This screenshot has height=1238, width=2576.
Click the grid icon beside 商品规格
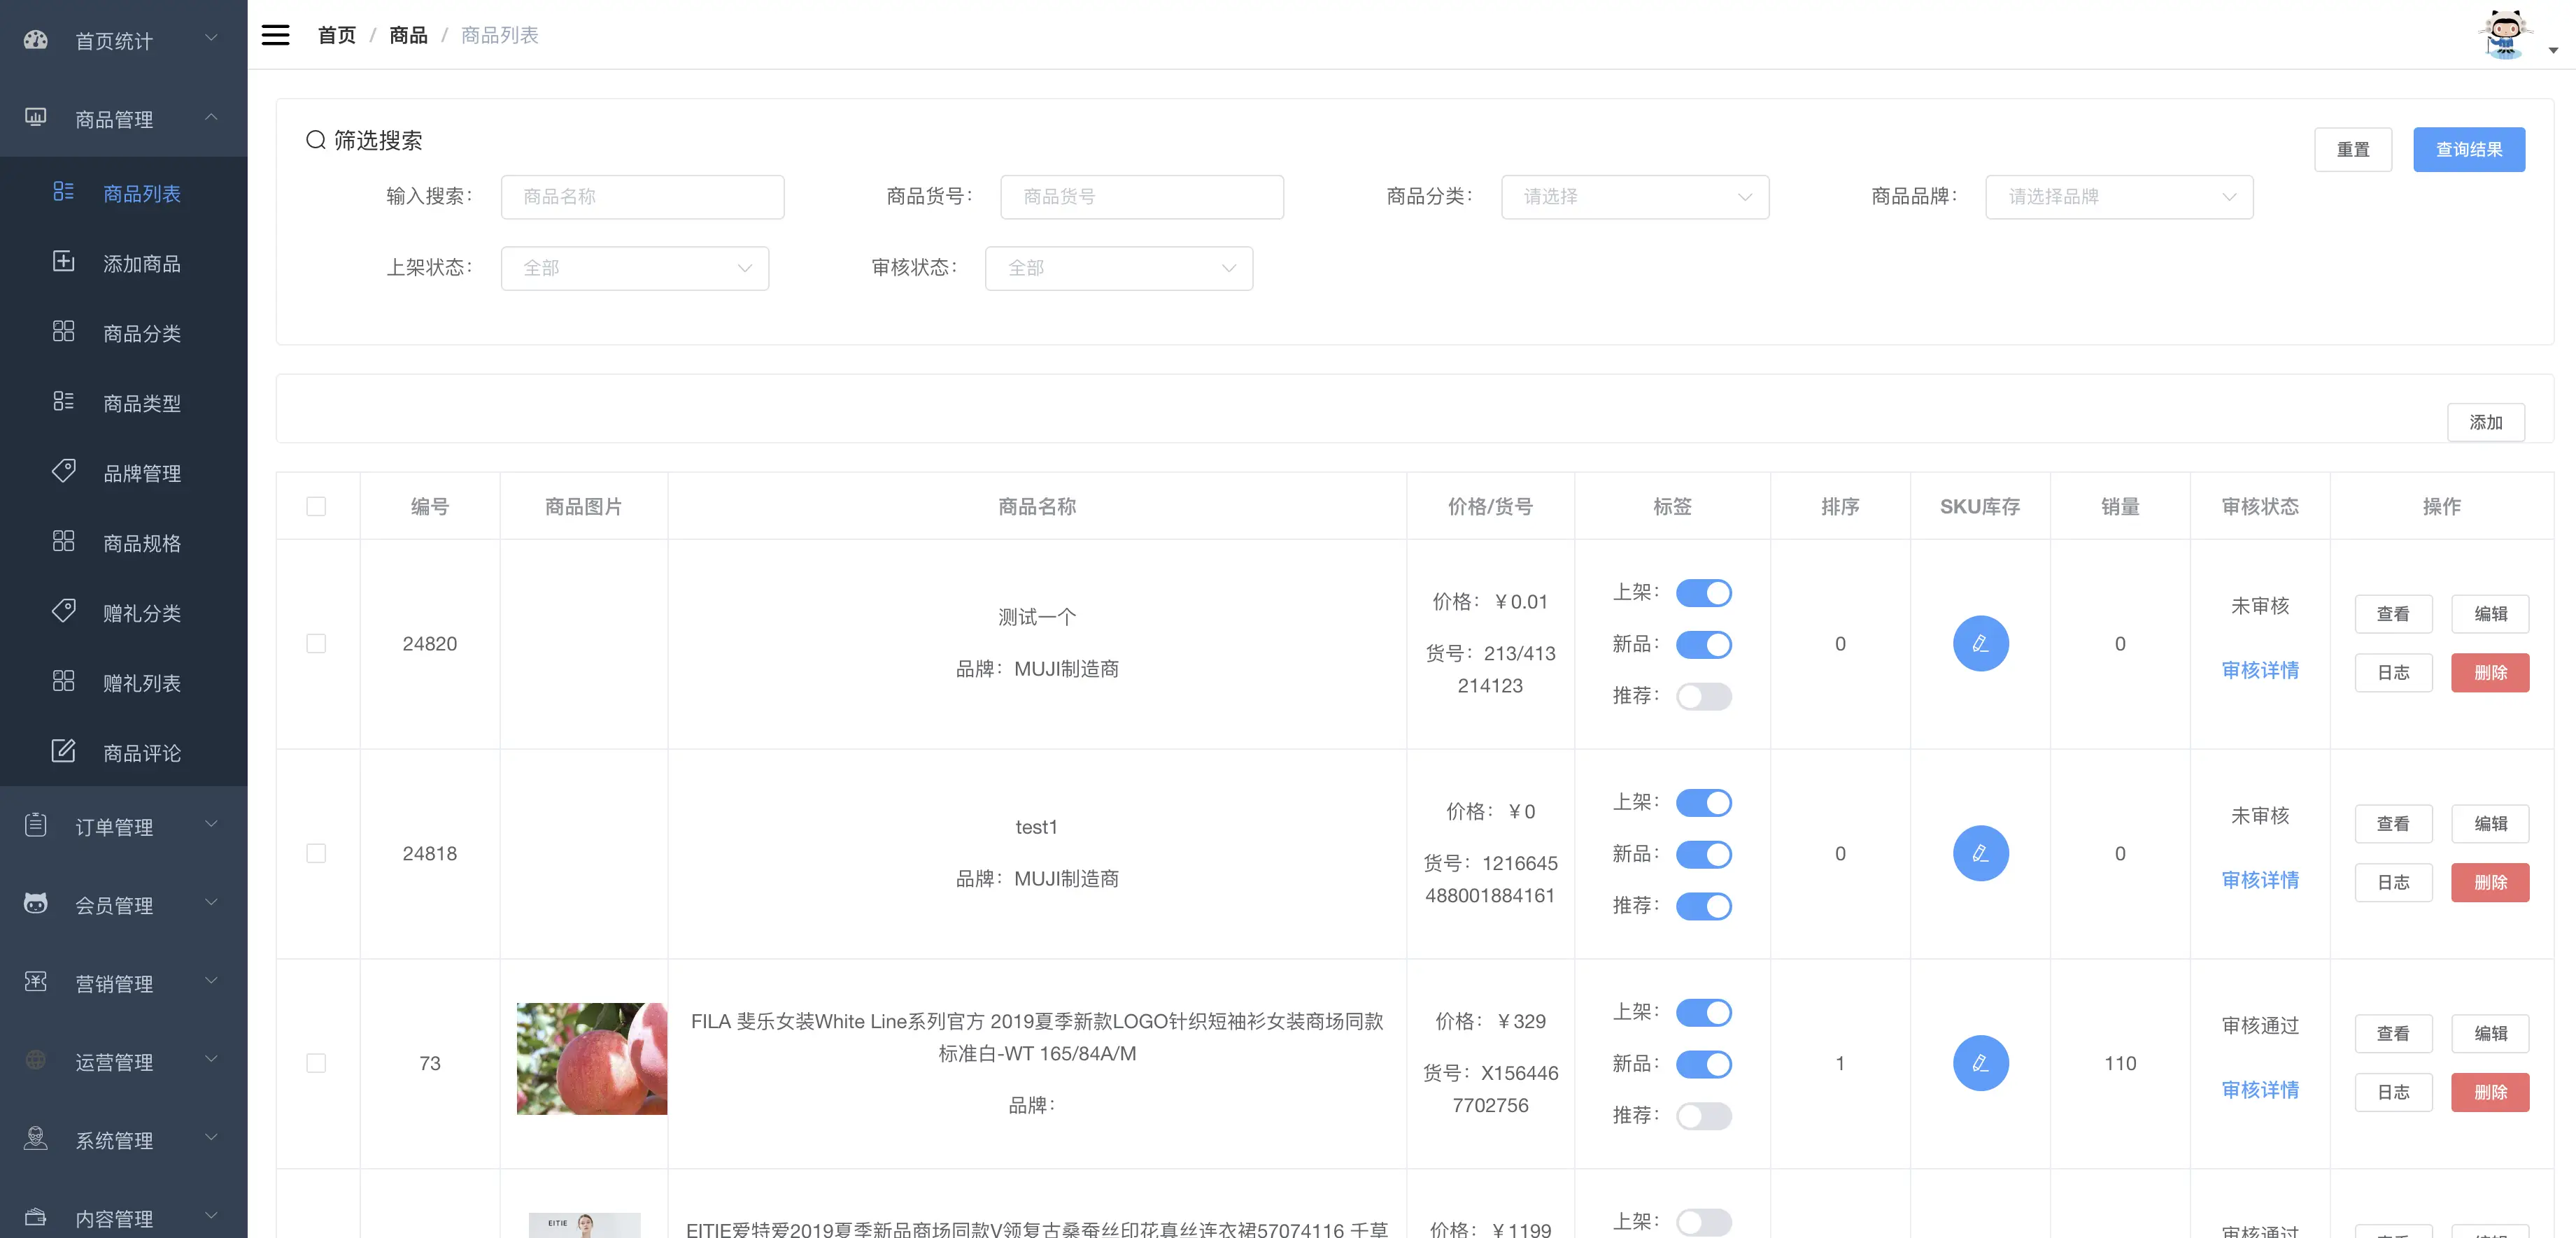pyautogui.click(x=63, y=542)
